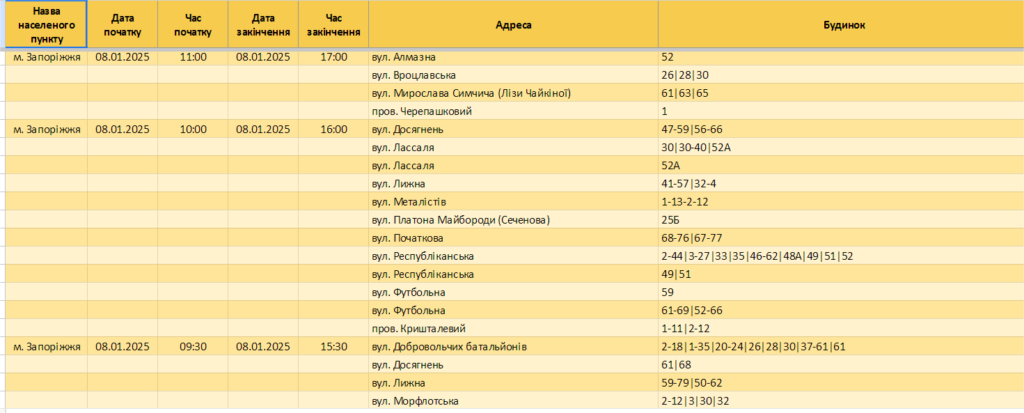Select the cell 'вул. Морфлотська'

click(x=513, y=401)
